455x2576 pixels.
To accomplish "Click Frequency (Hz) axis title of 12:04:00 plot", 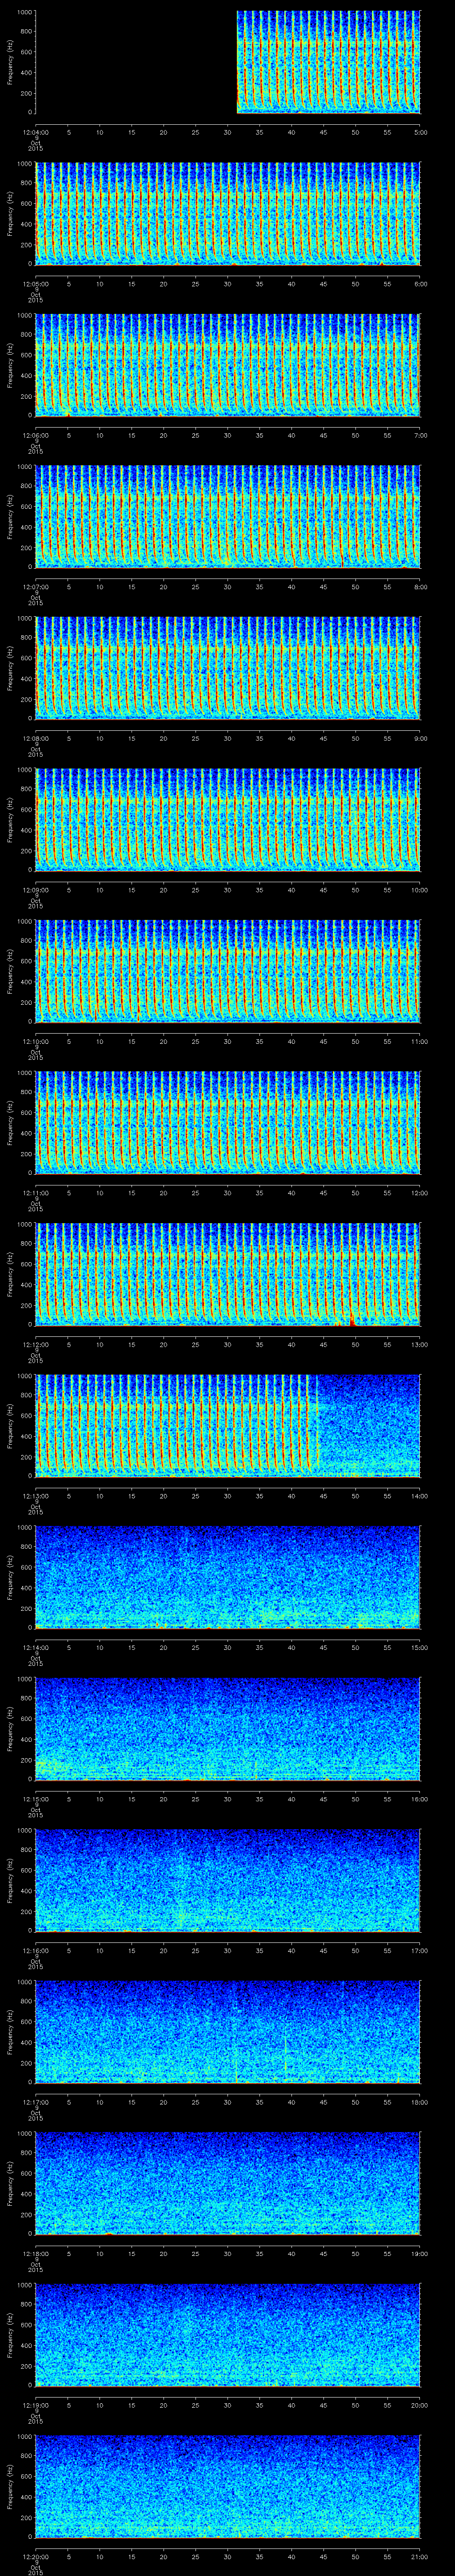I will (10, 63).
